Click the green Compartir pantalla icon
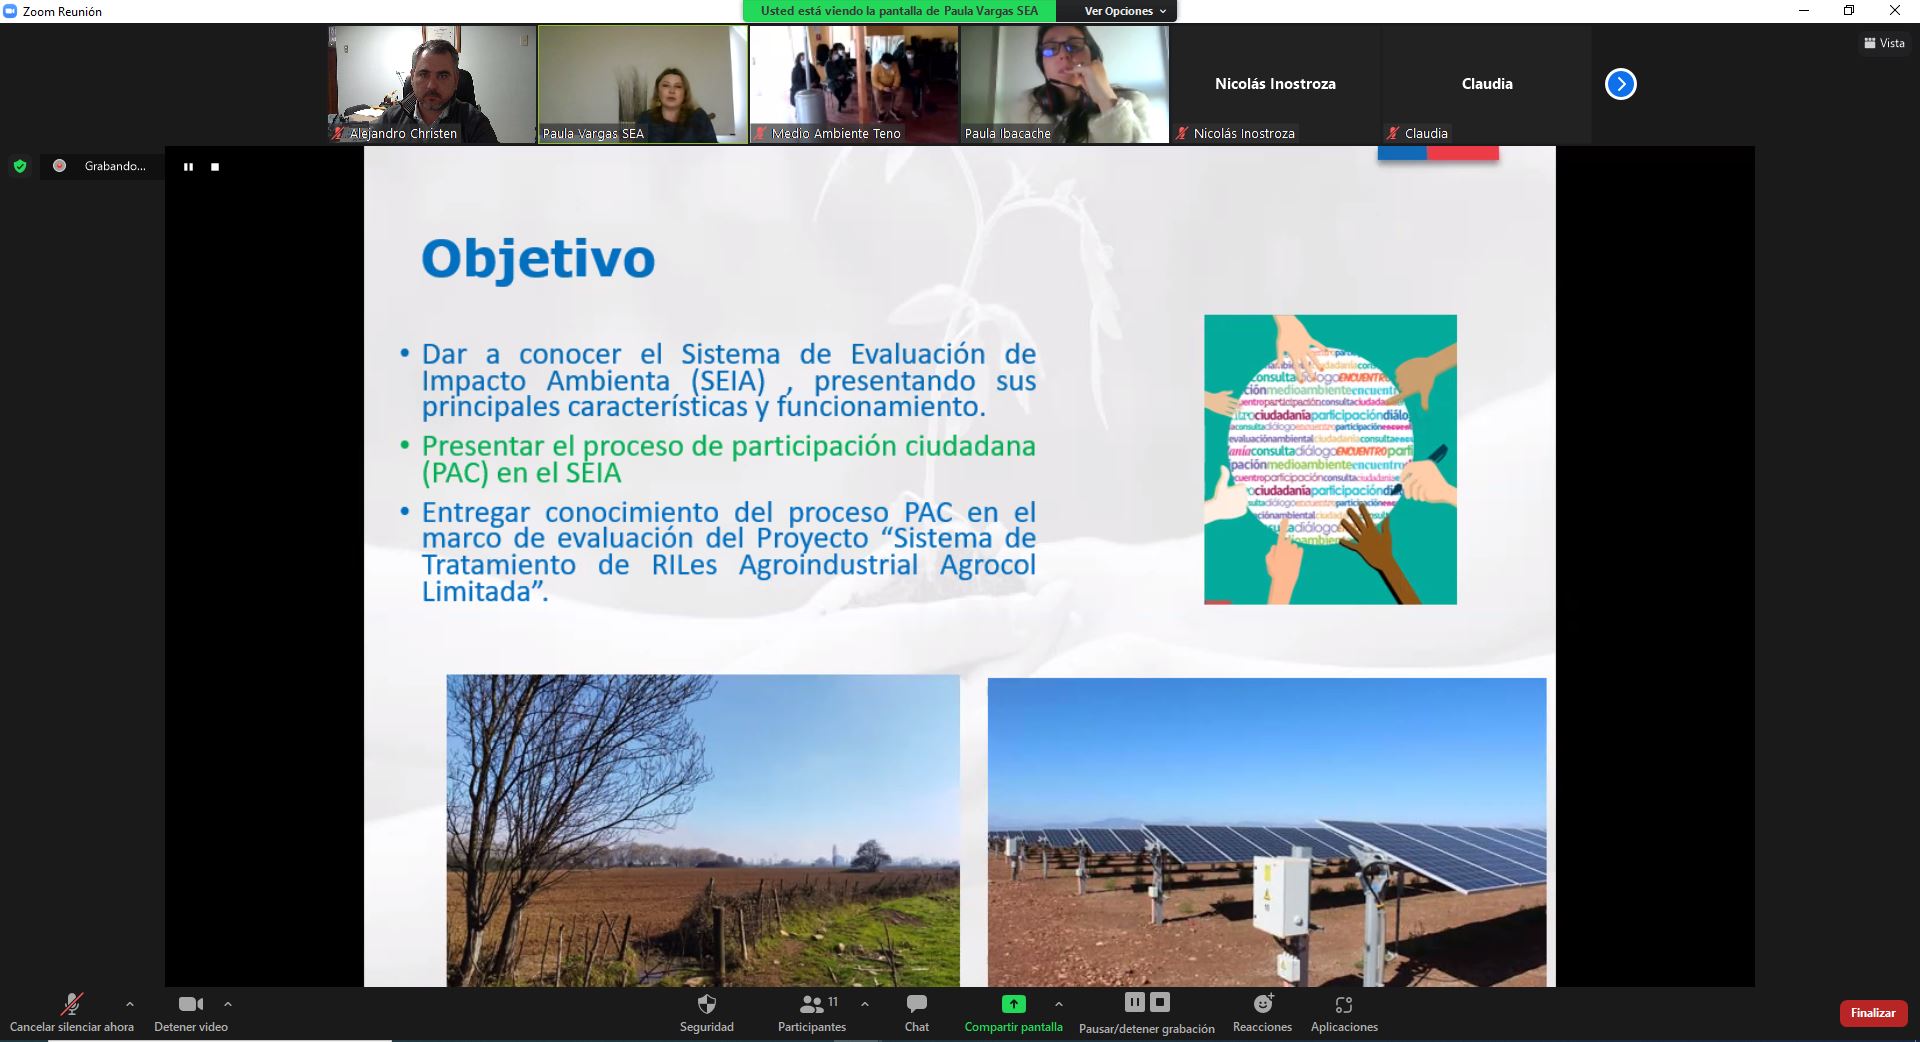1920x1042 pixels. 1013,1004
